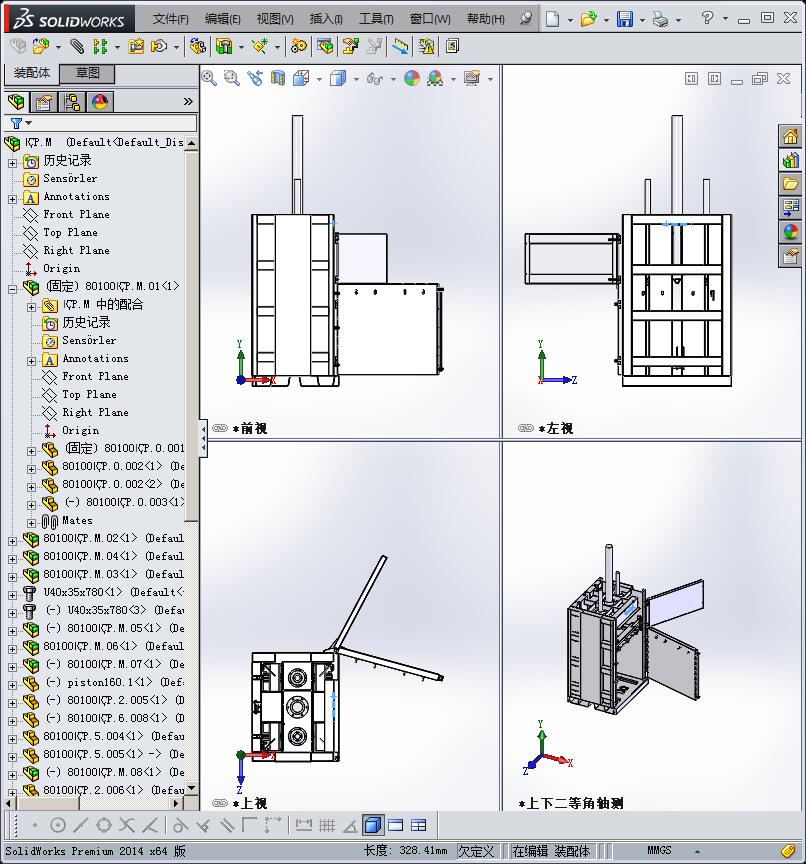This screenshot has width=806, height=864.
Task: Expand manager tabs with double chevron
Action: [x=188, y=101]
